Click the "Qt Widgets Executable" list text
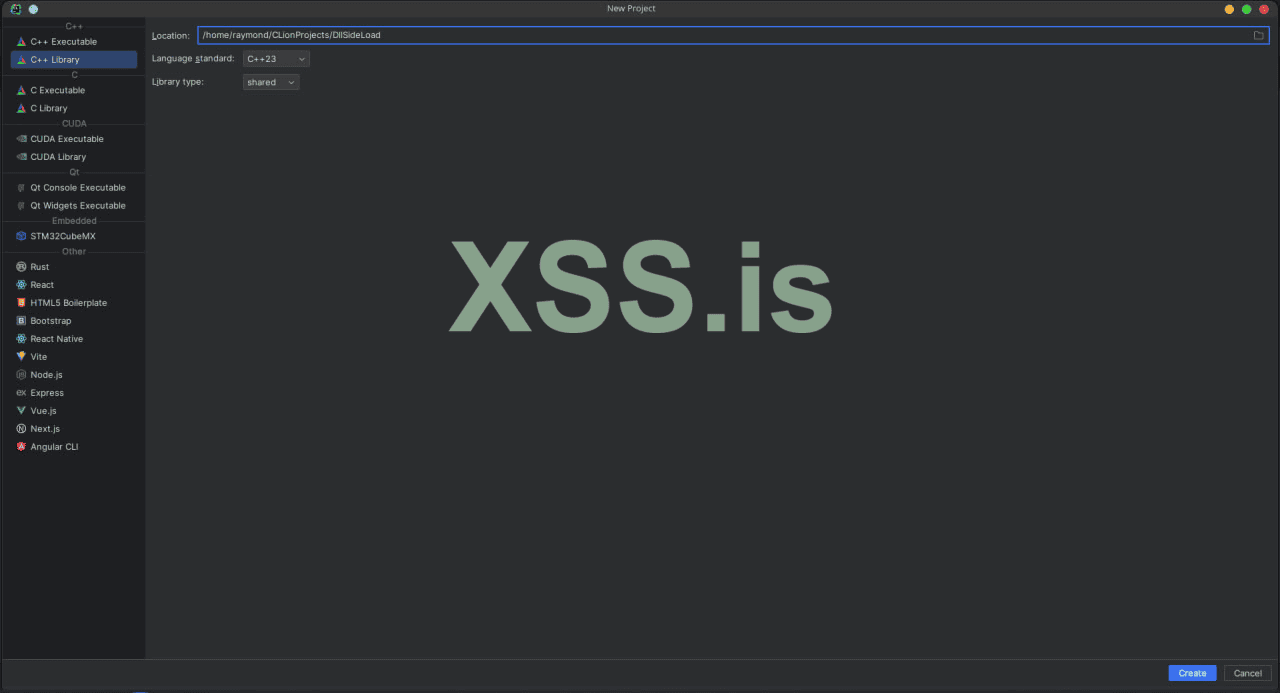Viewport: 1280px width, 693px height. 78,206
